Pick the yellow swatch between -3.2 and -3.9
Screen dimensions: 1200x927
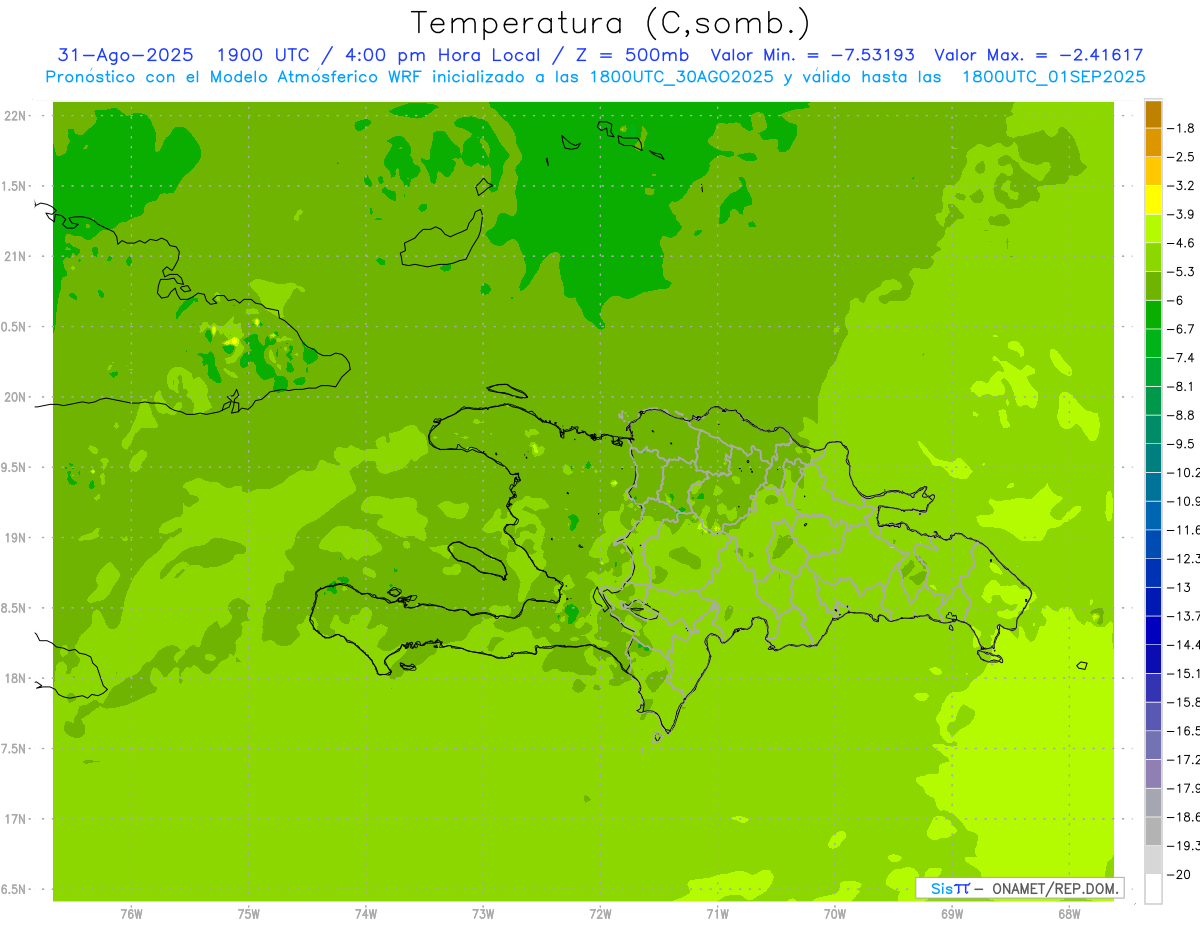click(x=1153, y=200)
